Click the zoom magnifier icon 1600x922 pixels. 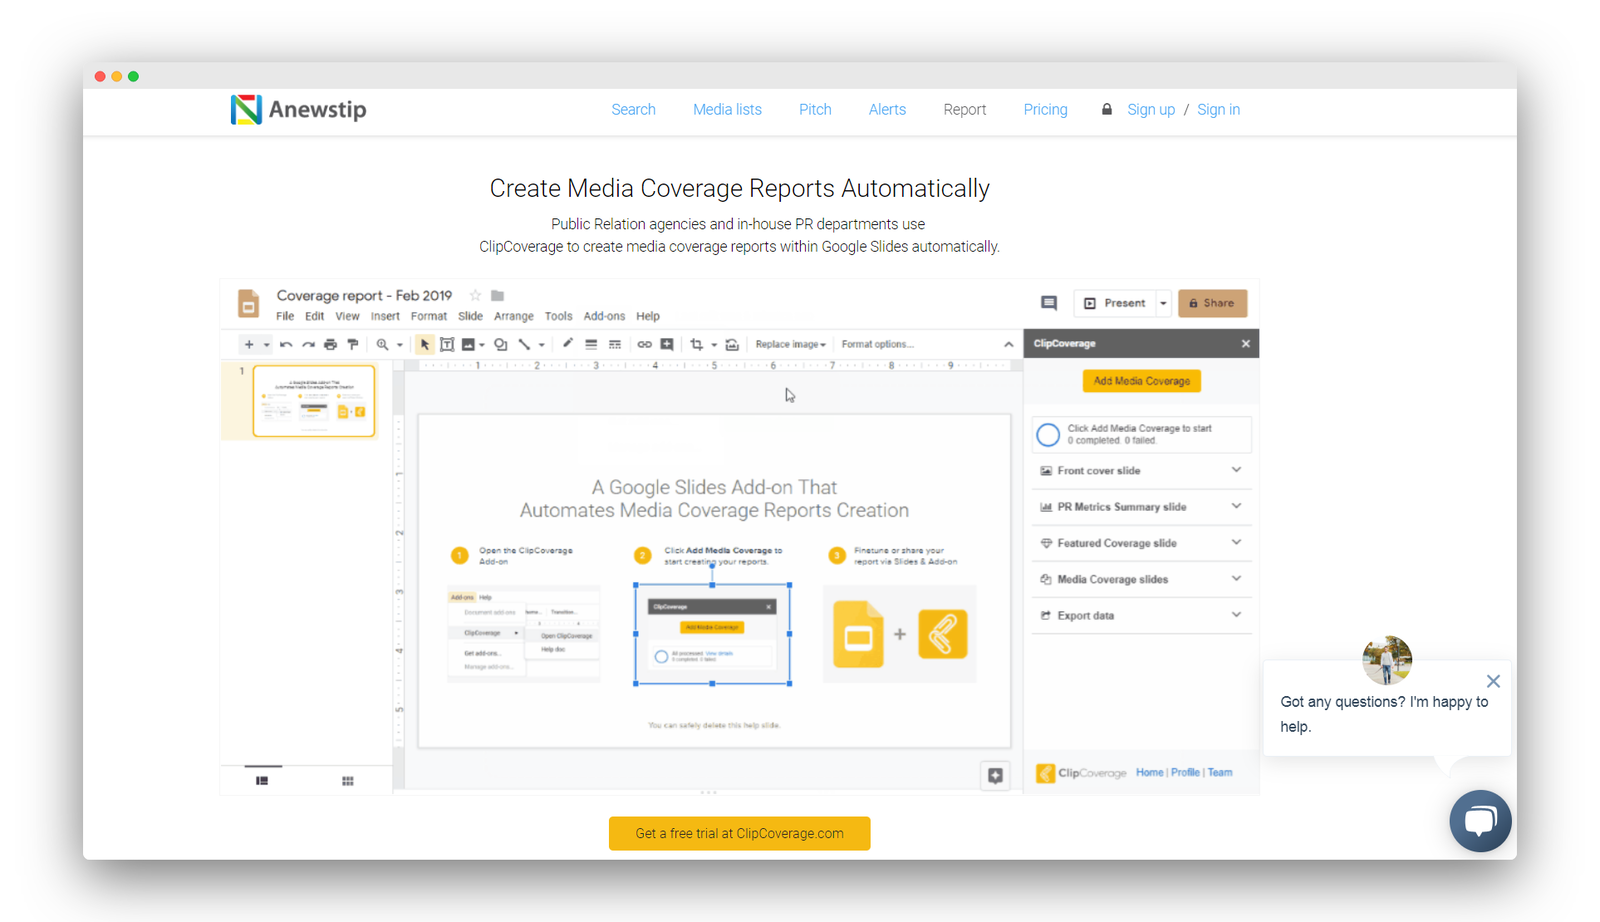click(382, 344)
